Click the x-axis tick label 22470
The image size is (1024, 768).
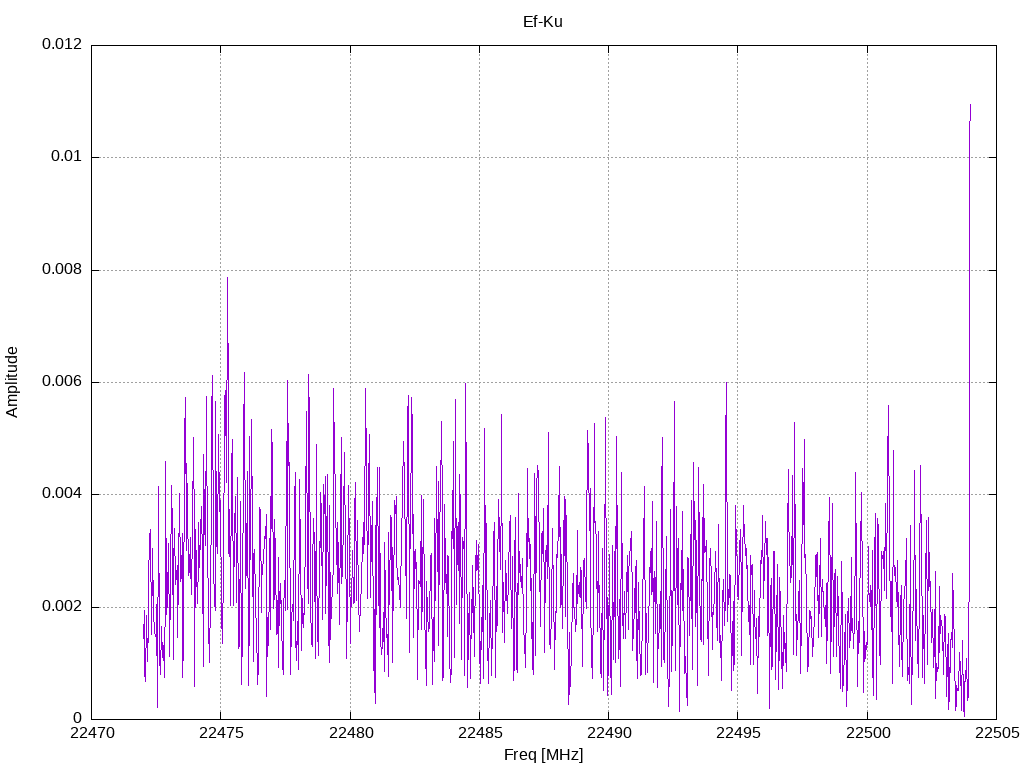click(x=92, y=733)
